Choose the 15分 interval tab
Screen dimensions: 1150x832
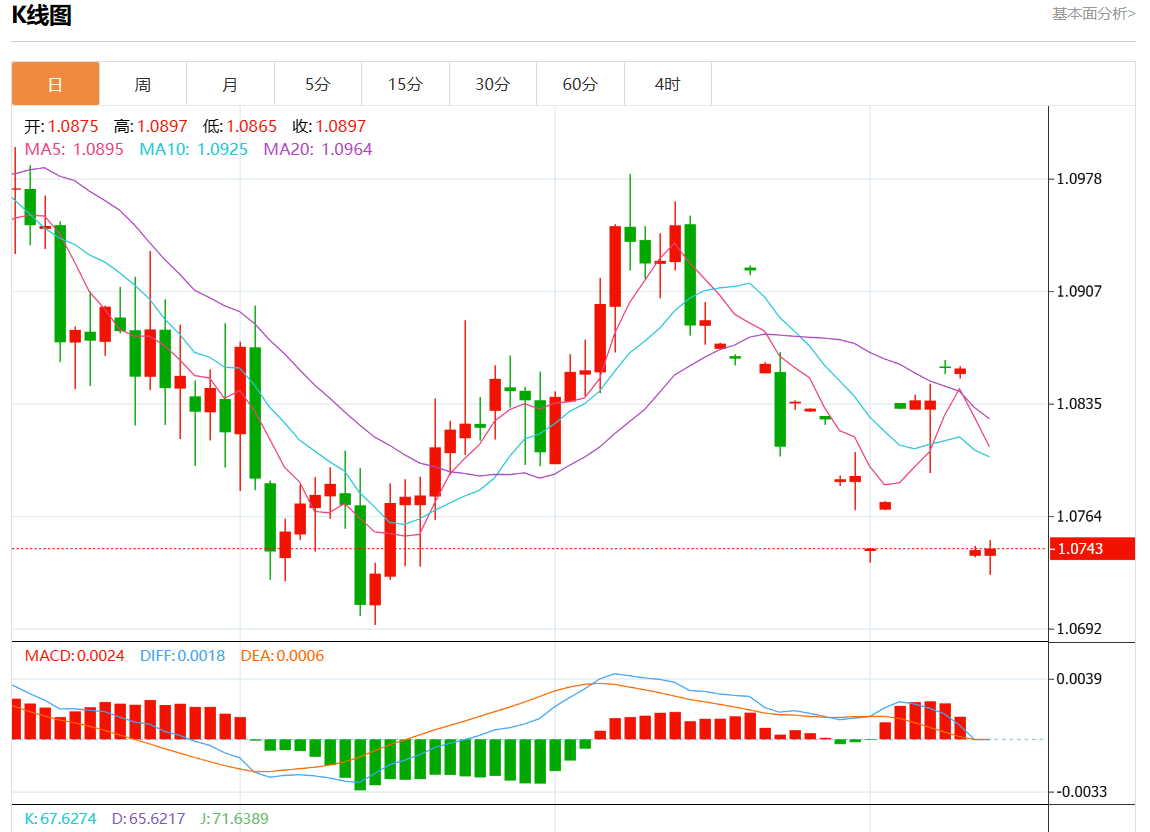tap(405, 84)
